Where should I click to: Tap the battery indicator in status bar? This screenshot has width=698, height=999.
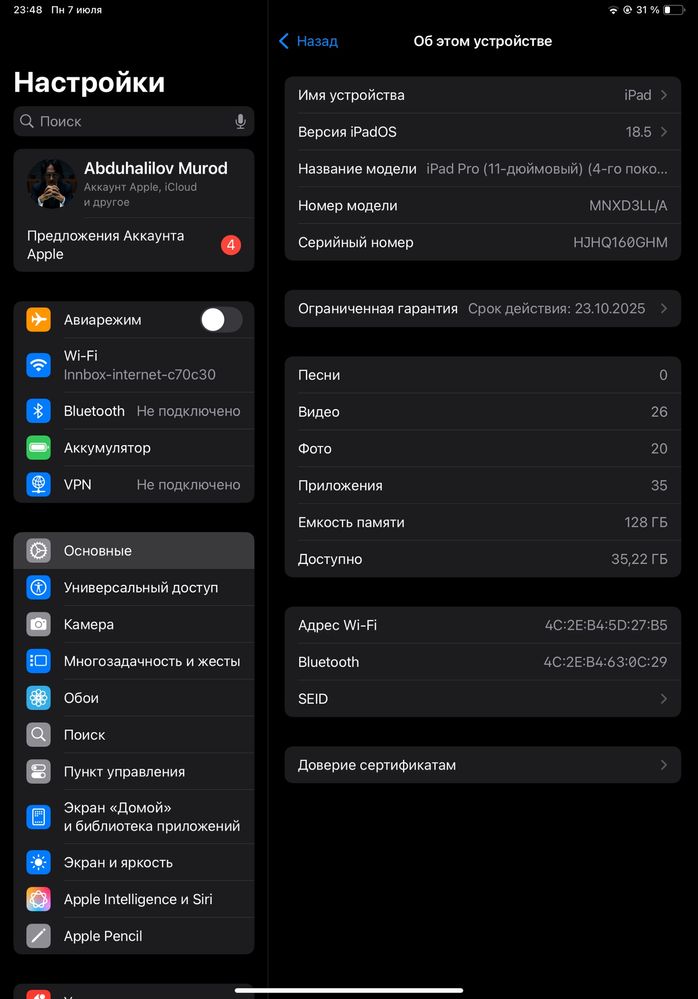[673, 10]
